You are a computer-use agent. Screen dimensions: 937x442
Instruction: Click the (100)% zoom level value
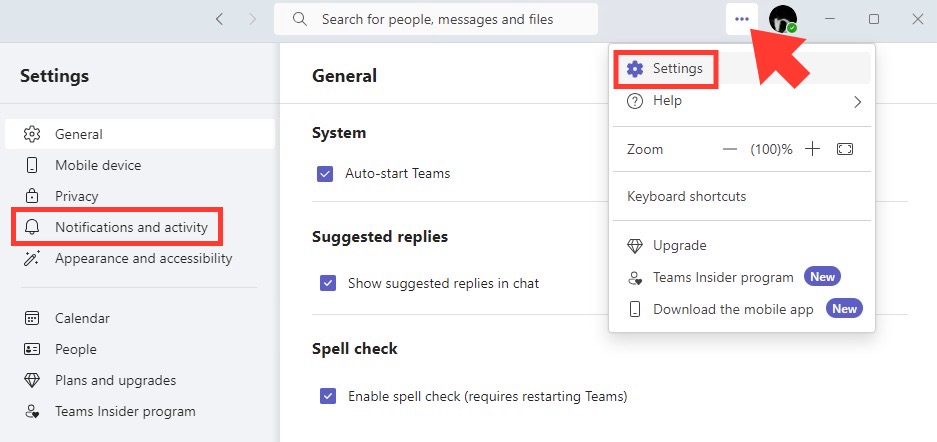(771, 149)
